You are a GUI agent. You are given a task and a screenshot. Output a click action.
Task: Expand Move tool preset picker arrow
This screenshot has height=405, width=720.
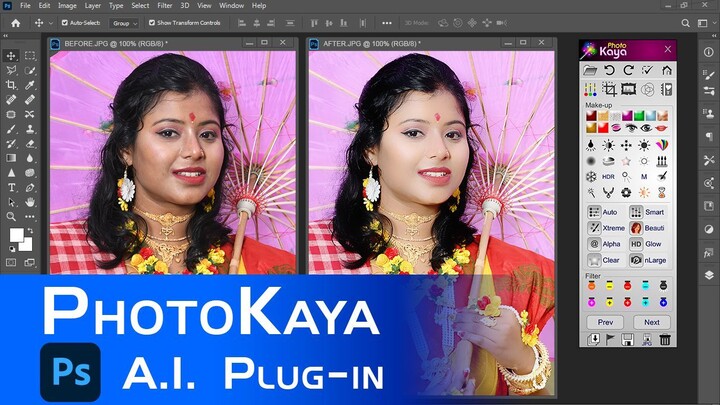[x=51, y=23]
